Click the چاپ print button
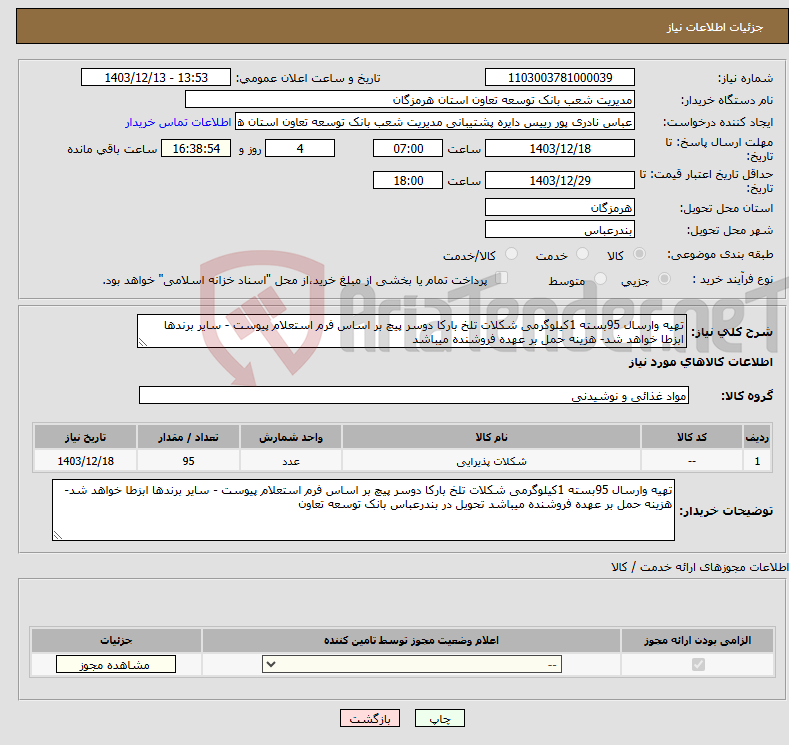 click(x=440, y=718)
